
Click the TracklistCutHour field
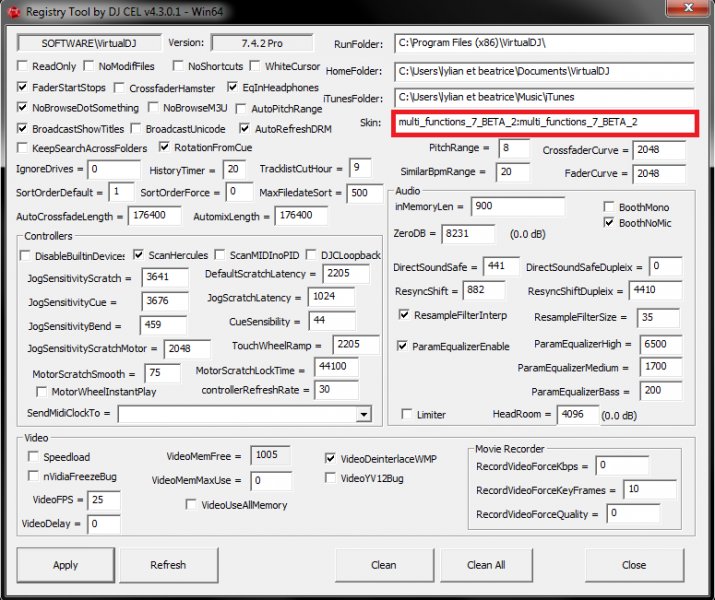[x=360, y=168]
